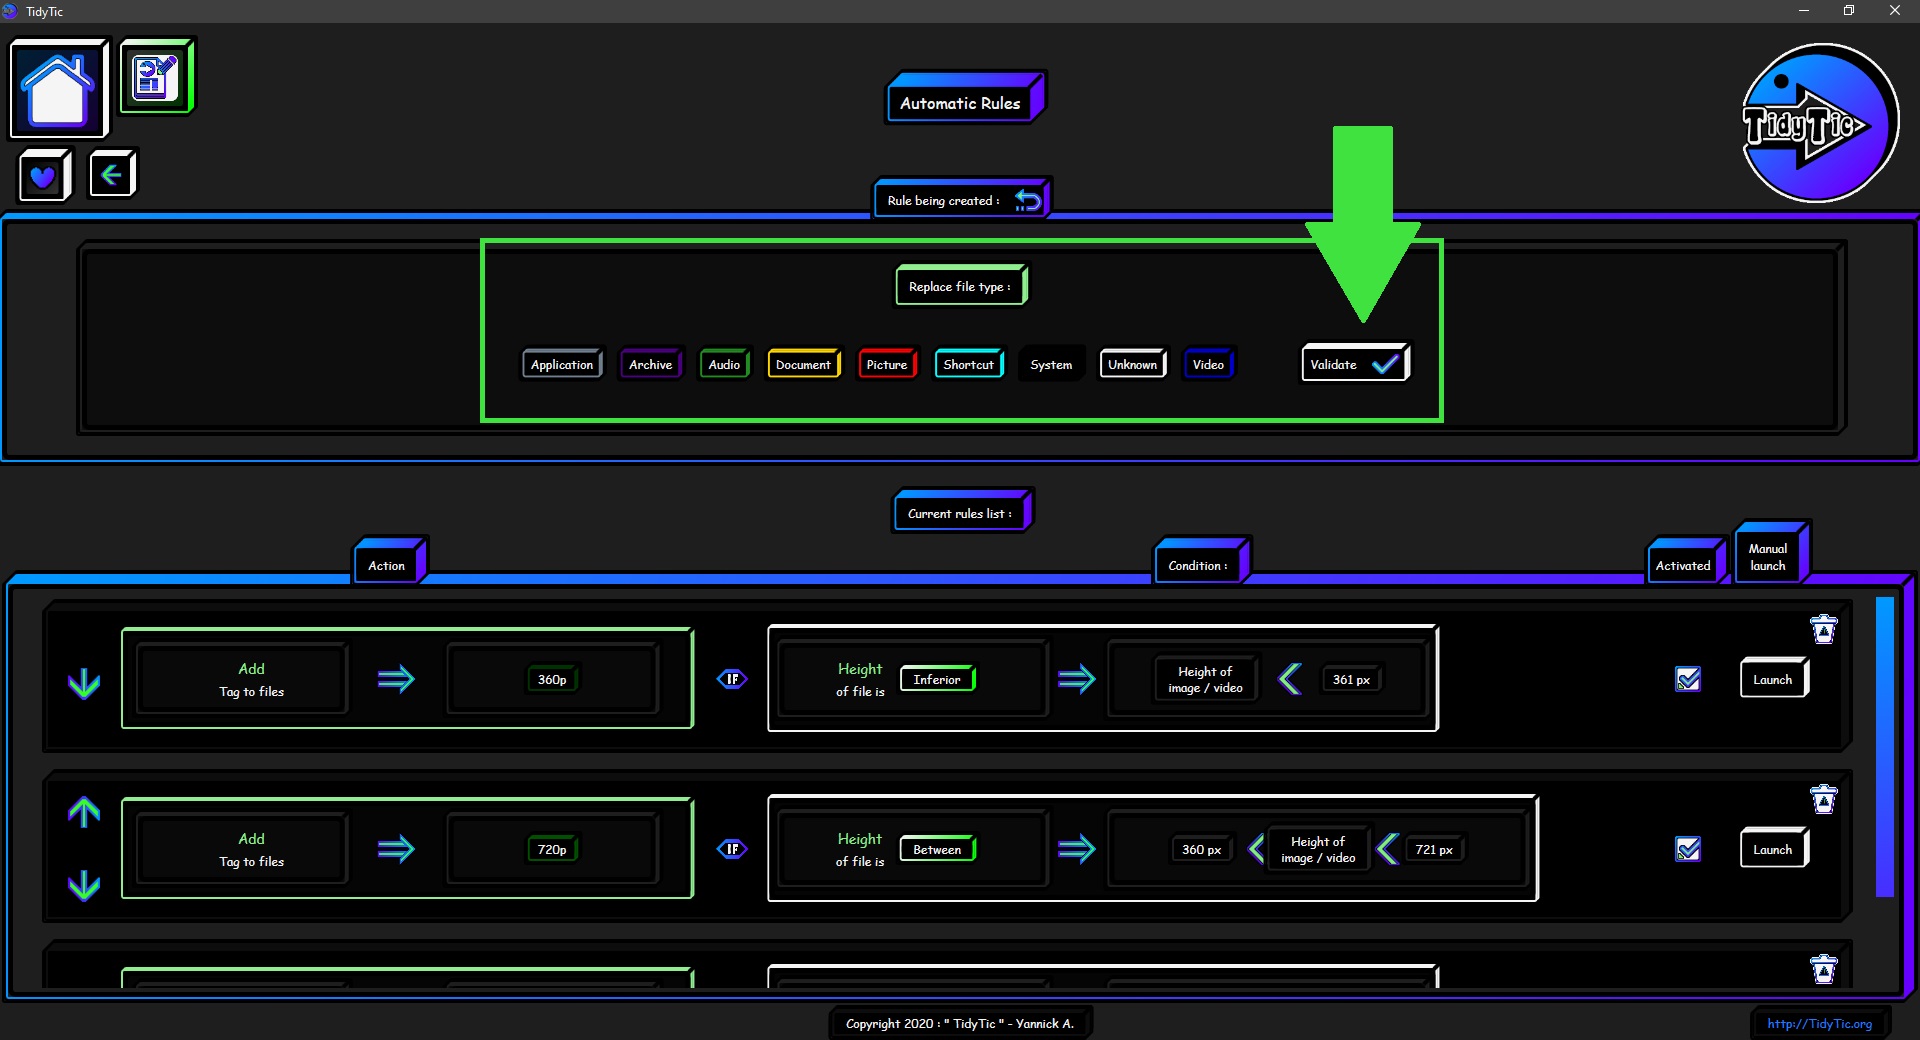Launch the 720p rule manually

[x=1773, y=849]
